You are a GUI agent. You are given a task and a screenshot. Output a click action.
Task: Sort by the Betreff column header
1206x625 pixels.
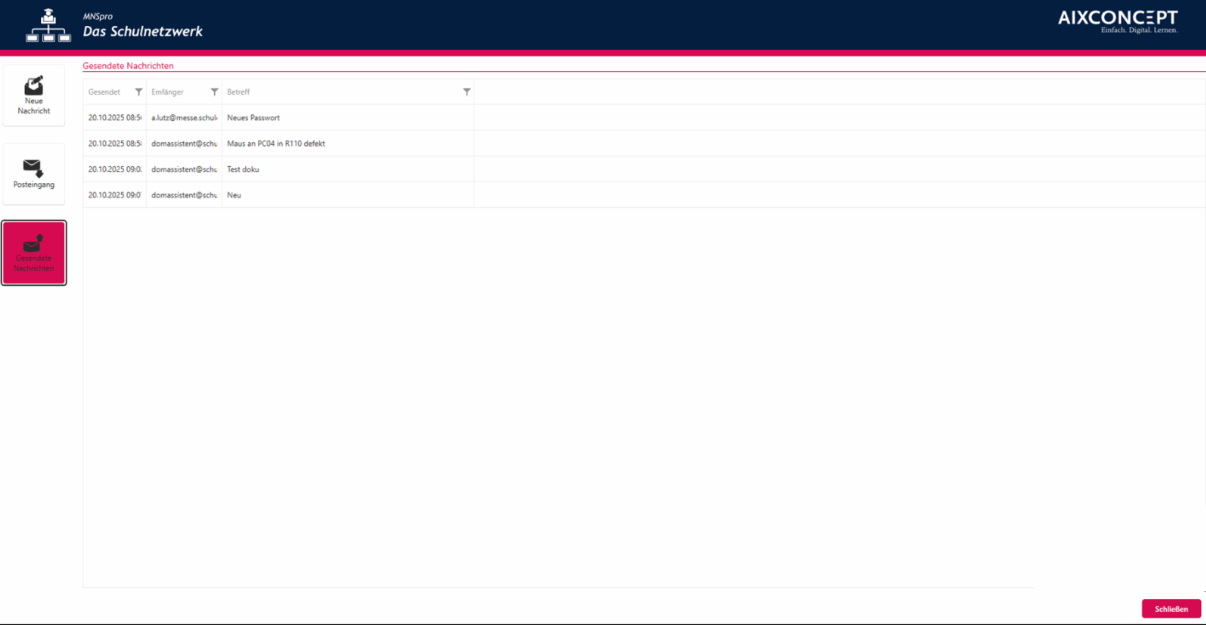[x=238, y=92]
